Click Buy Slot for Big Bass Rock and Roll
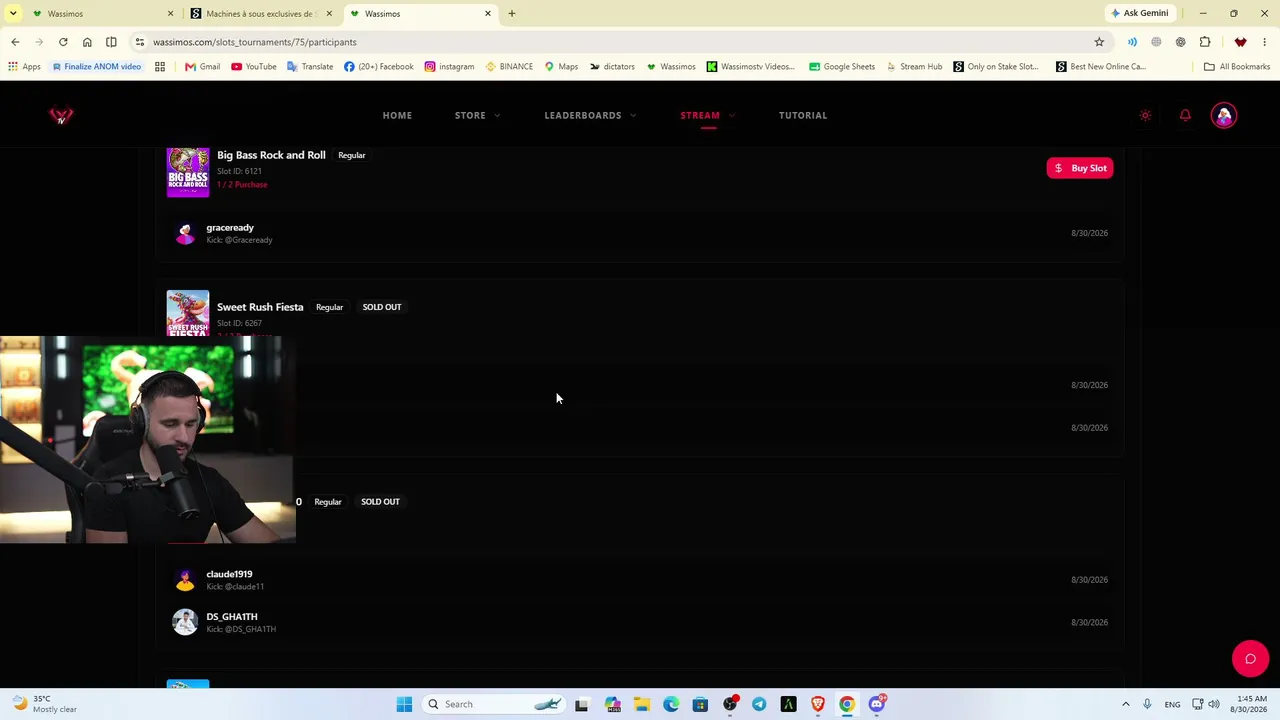 [x=1080, y=168]
